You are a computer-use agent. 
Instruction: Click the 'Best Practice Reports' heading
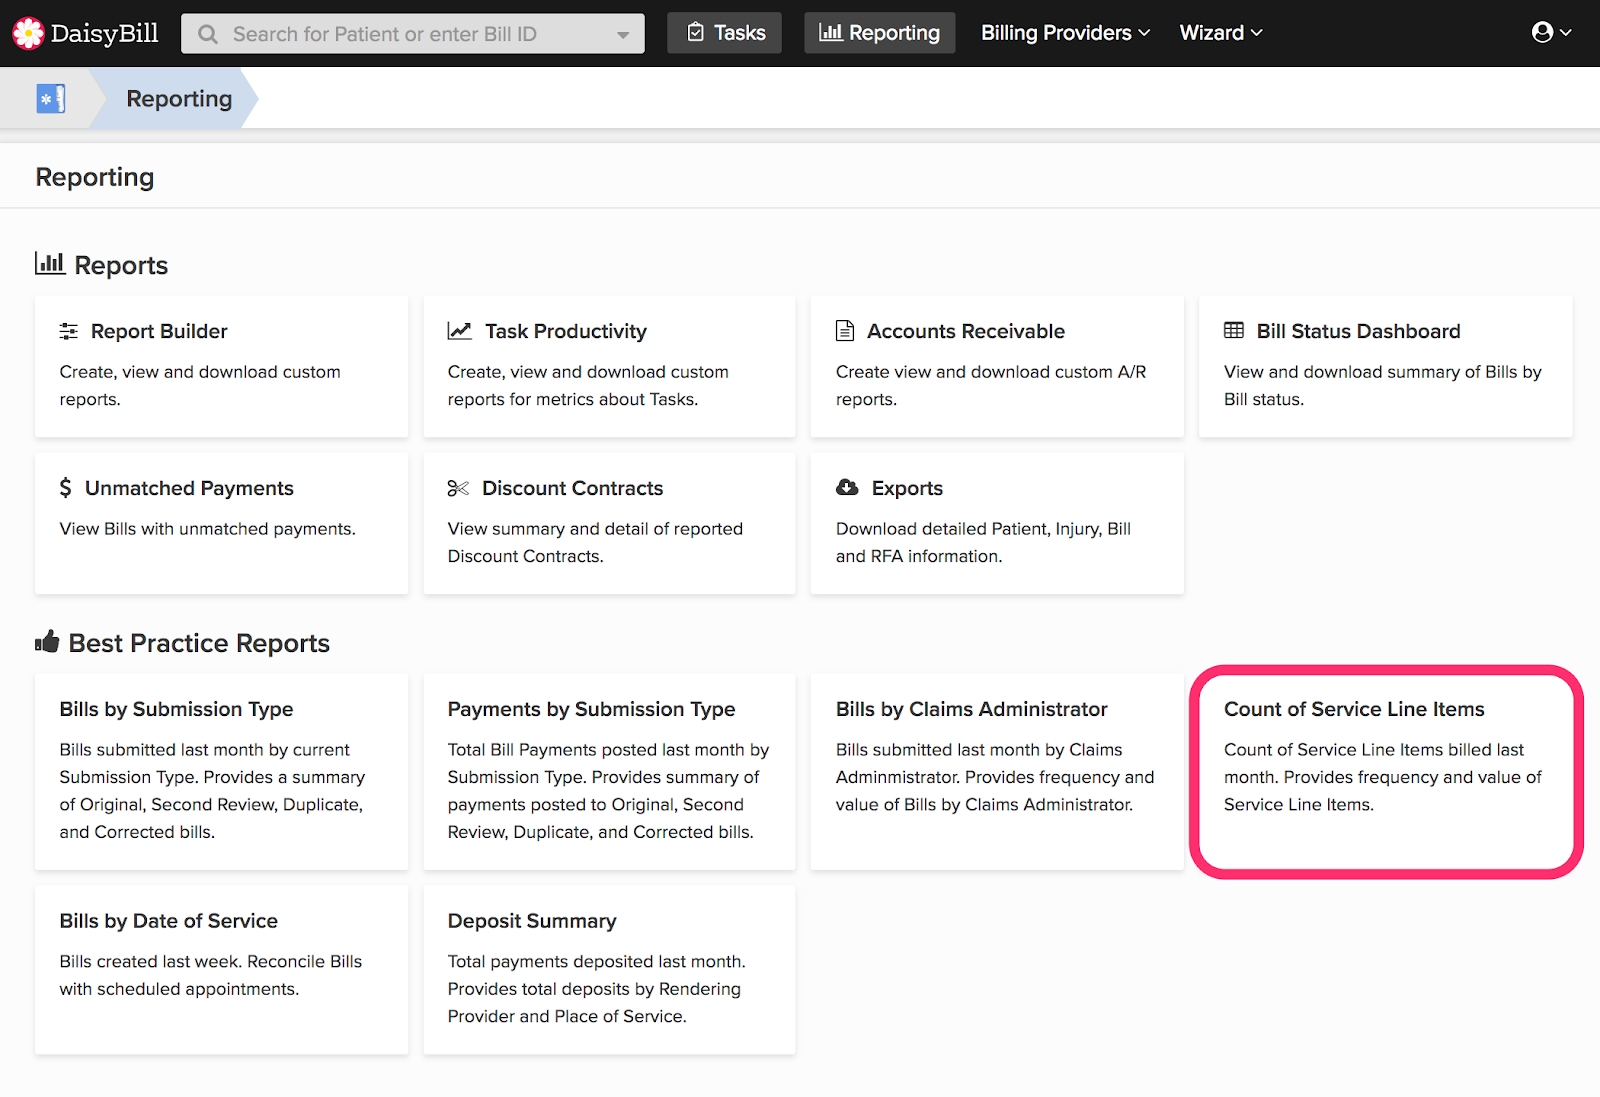[x=199, y=643]
